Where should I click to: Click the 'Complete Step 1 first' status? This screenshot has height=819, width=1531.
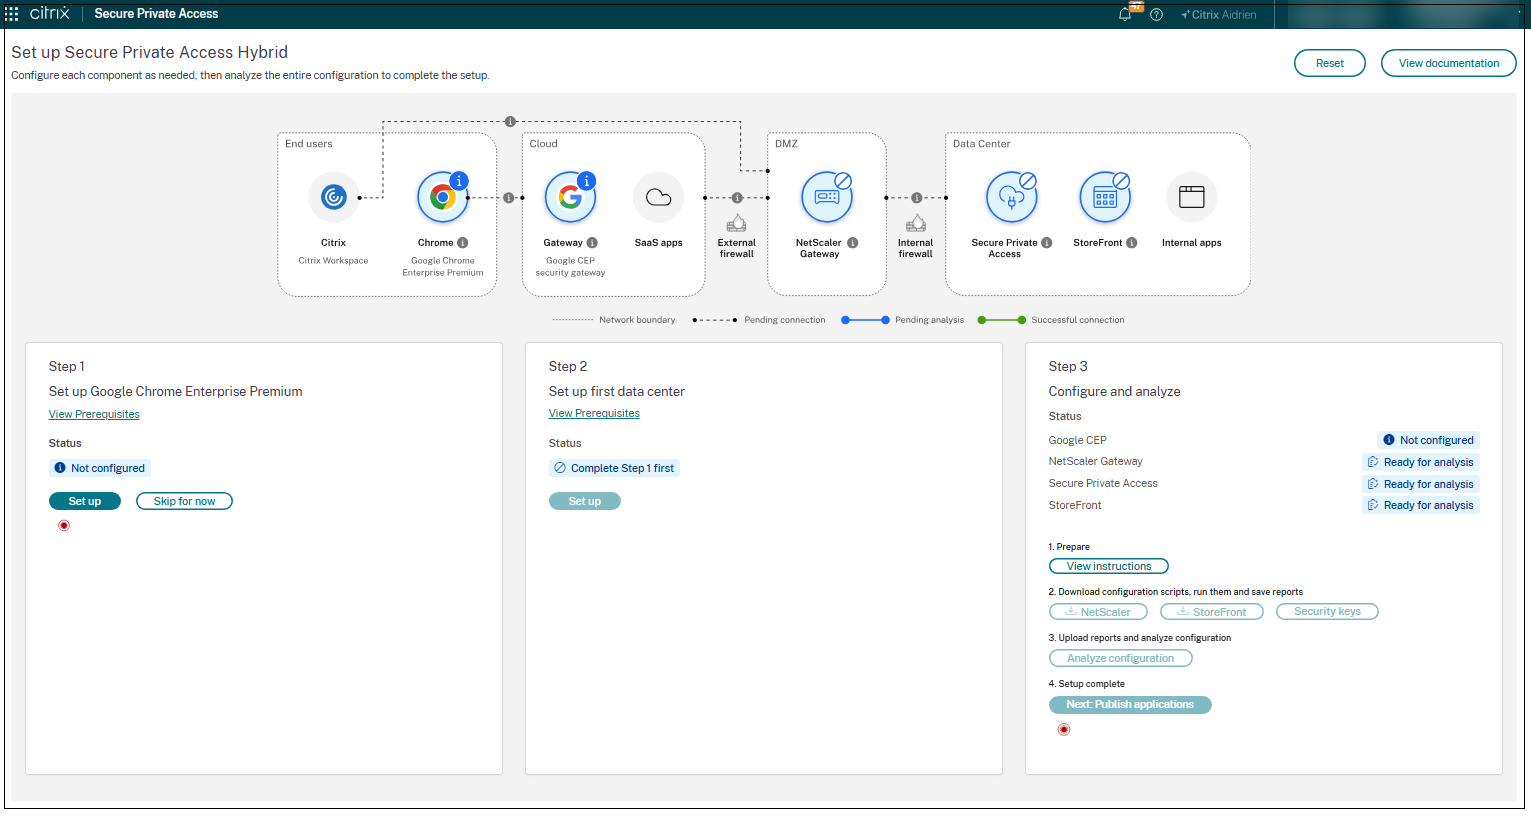pos(614,468)
